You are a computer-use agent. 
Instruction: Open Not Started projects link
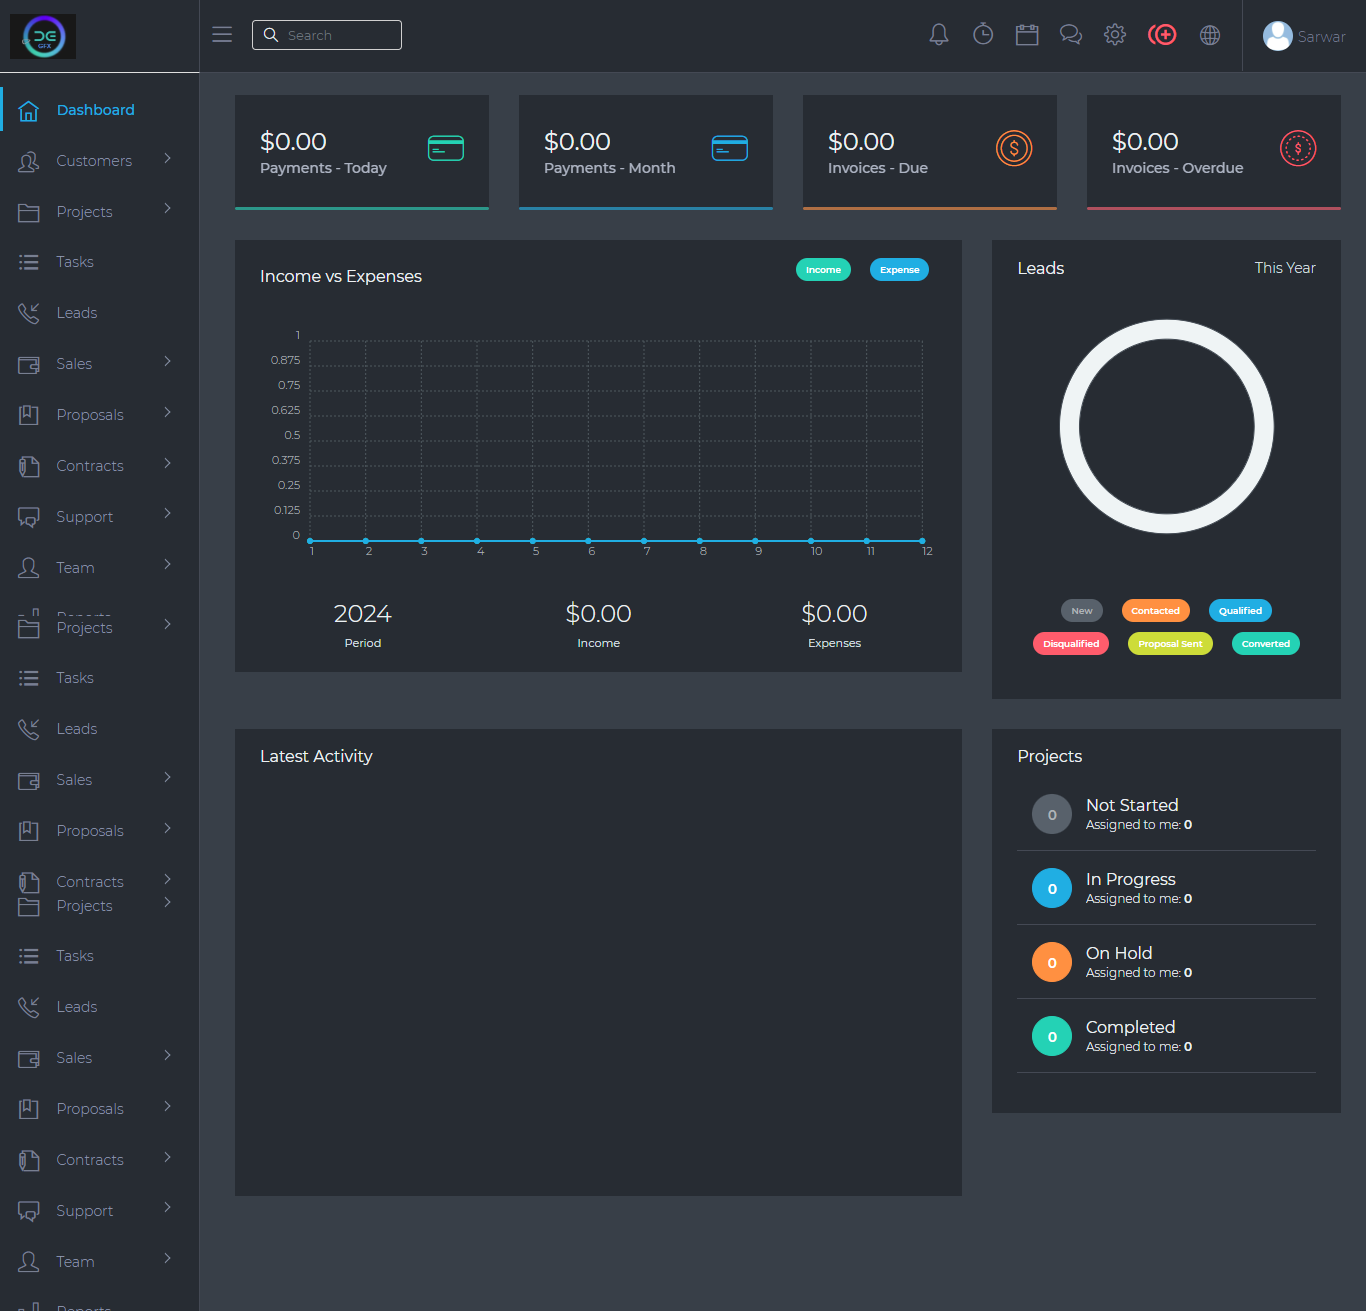pyautogui.click(x=1132, y=805)
